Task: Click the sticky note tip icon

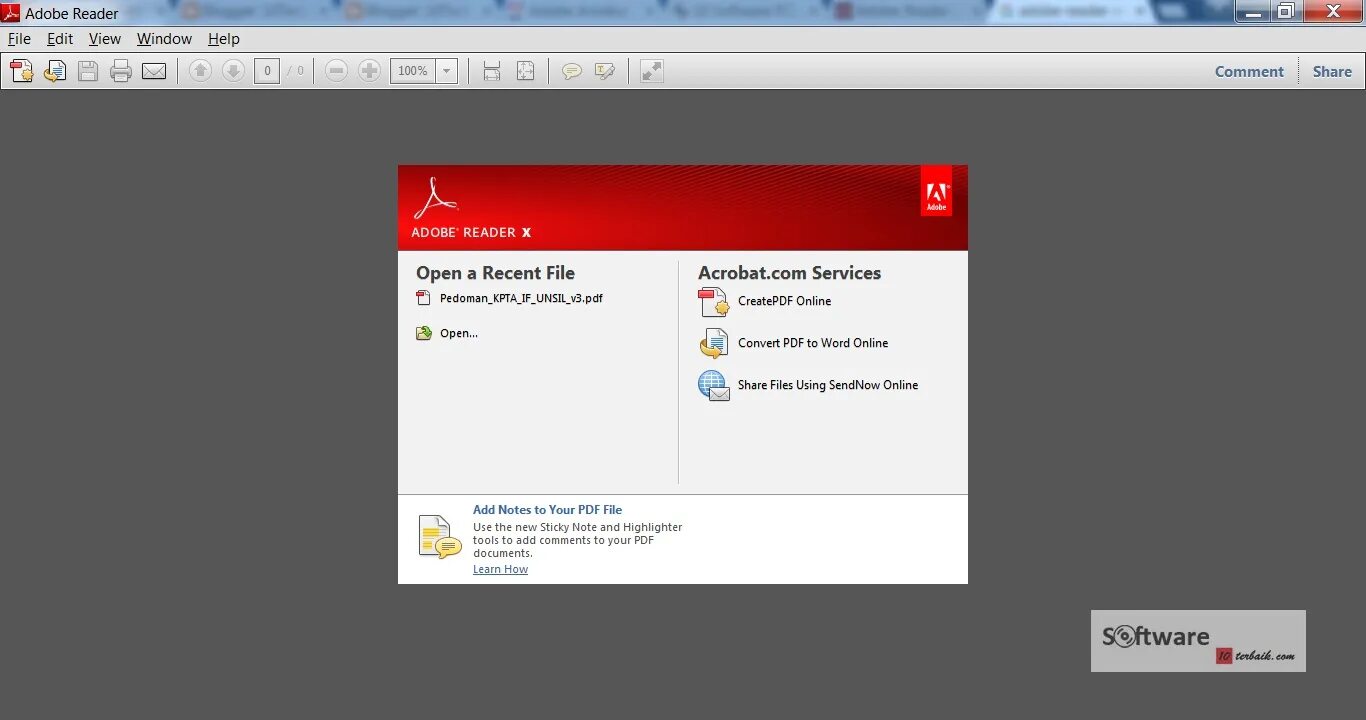Action: (439, 537)
